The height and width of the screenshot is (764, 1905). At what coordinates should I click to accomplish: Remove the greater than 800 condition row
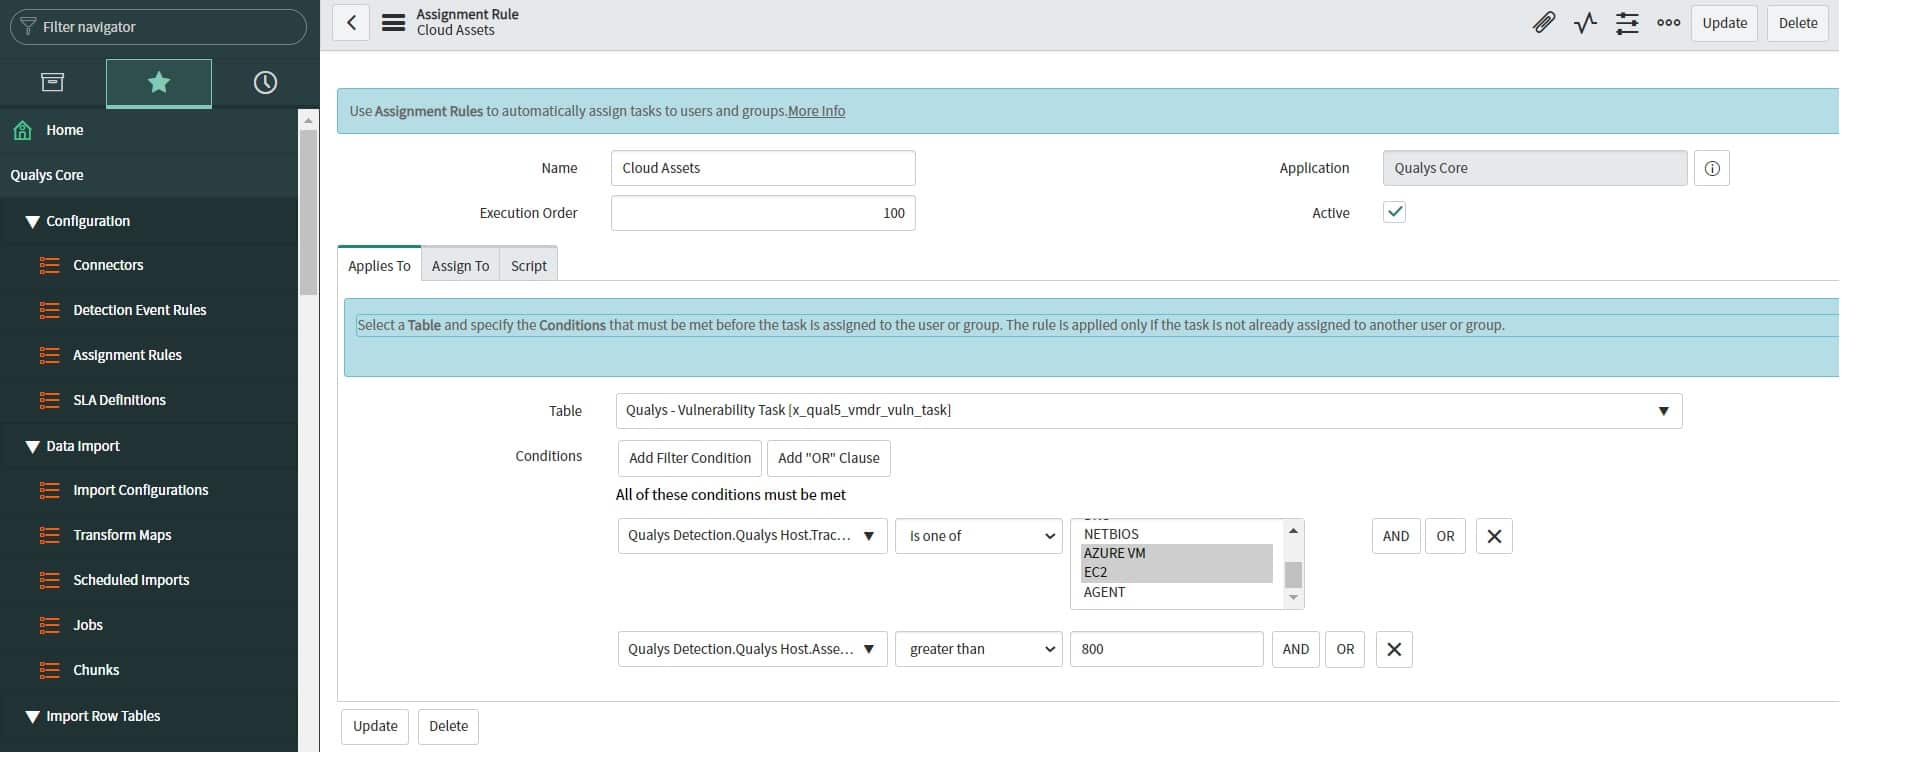point(1394,649)
